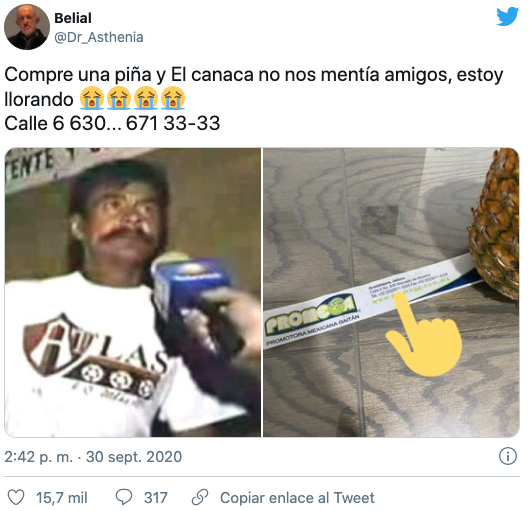Click the tweet text about the piña

pos(254,98)
